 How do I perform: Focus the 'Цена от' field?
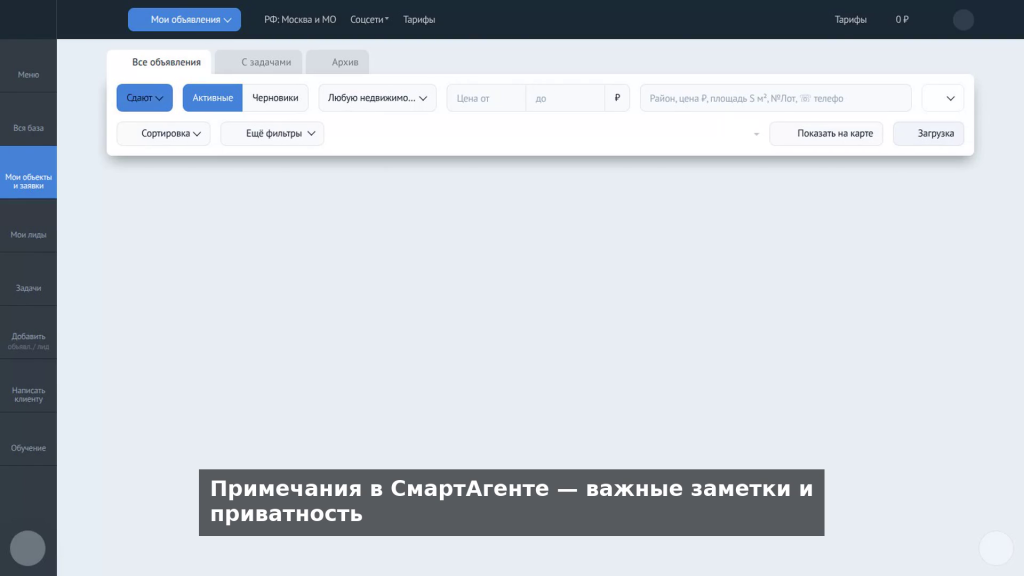(x=486, y=98)
